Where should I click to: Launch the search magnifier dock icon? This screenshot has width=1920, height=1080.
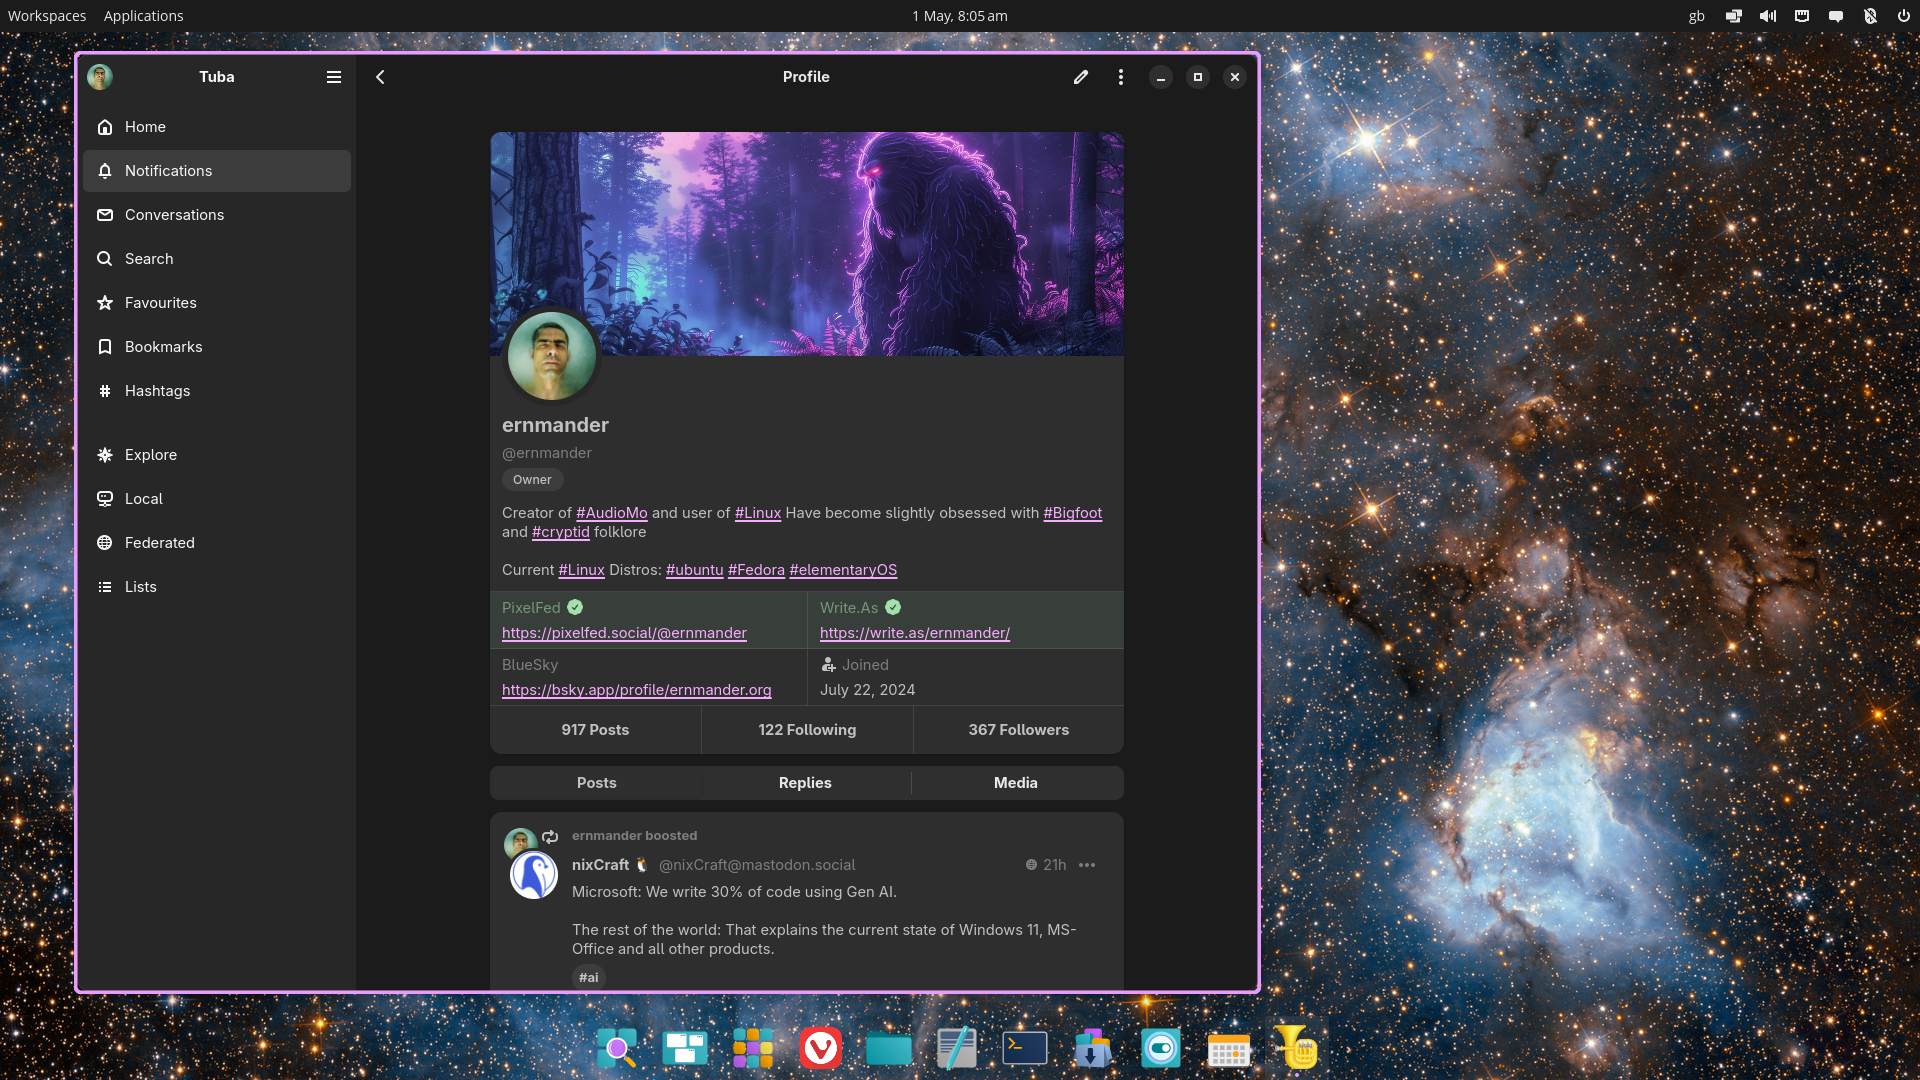click(617, 1048)
